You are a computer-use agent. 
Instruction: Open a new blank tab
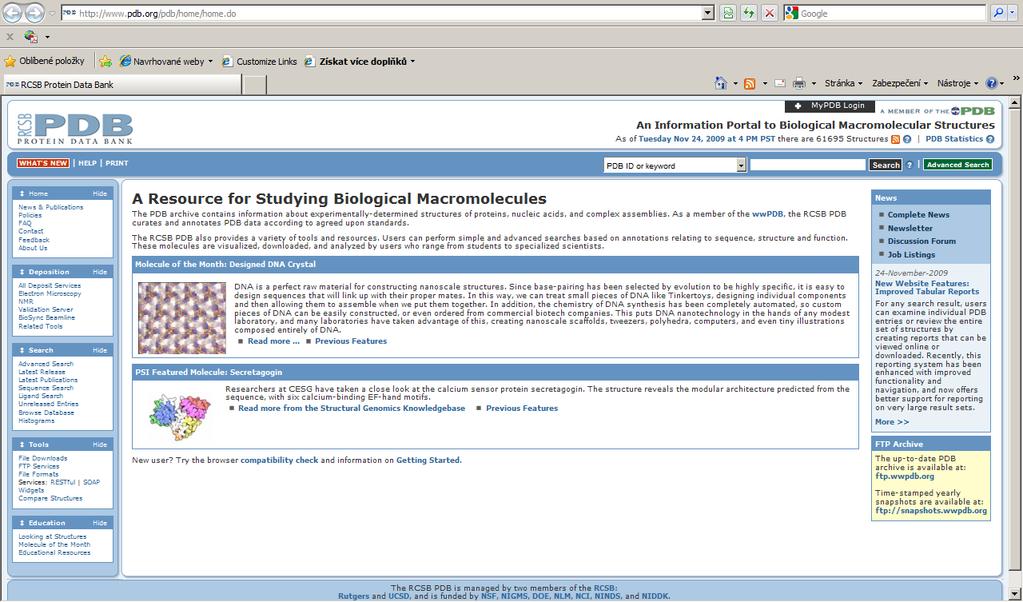tap(254, 84)
